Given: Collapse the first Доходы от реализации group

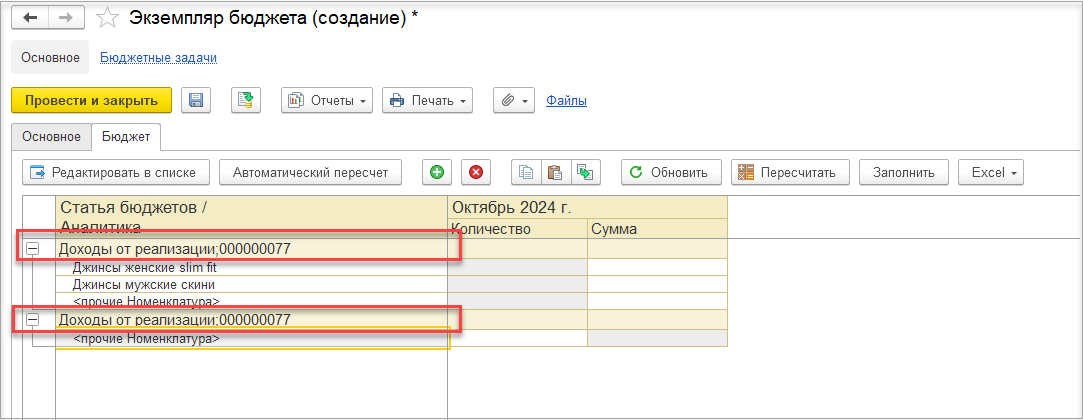Looking at the screenshot, I should click(x=33, y=248).
